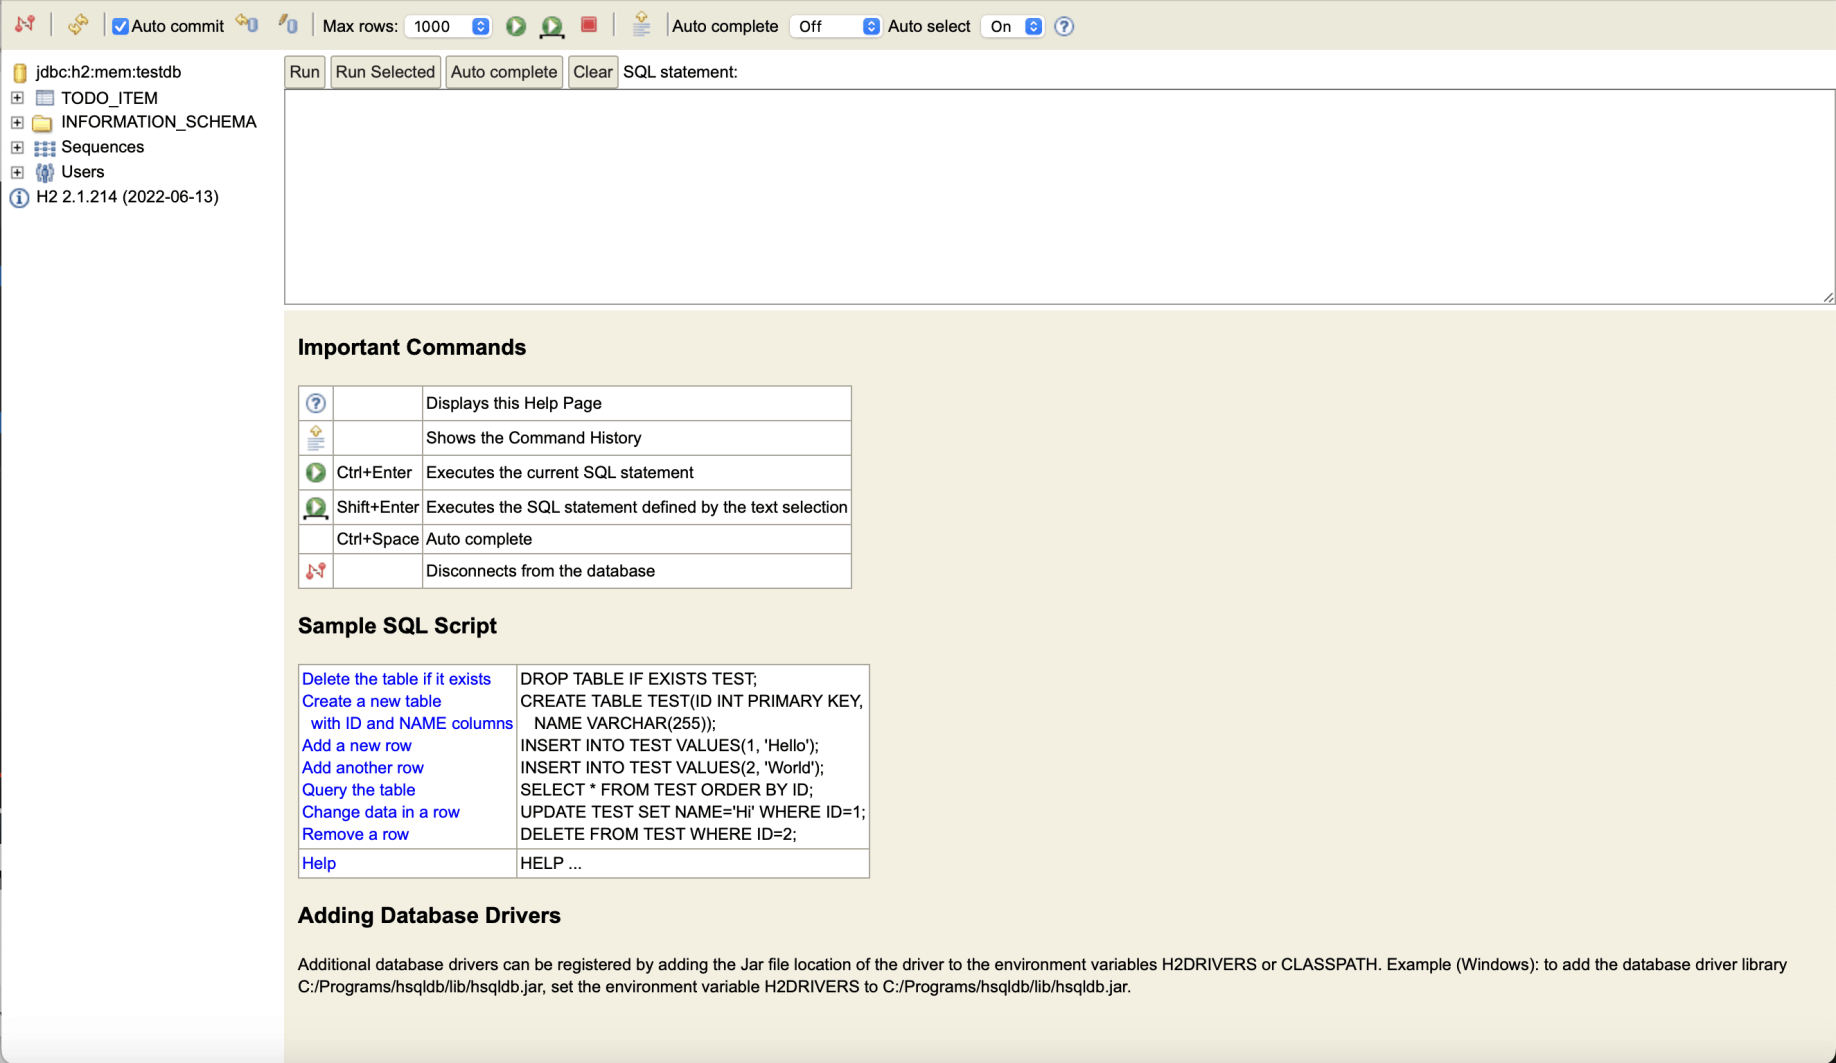Screen dimensions: 1836x1063
Task: Click the 'with ID and NAME columns' link
Action: [412, 723]
